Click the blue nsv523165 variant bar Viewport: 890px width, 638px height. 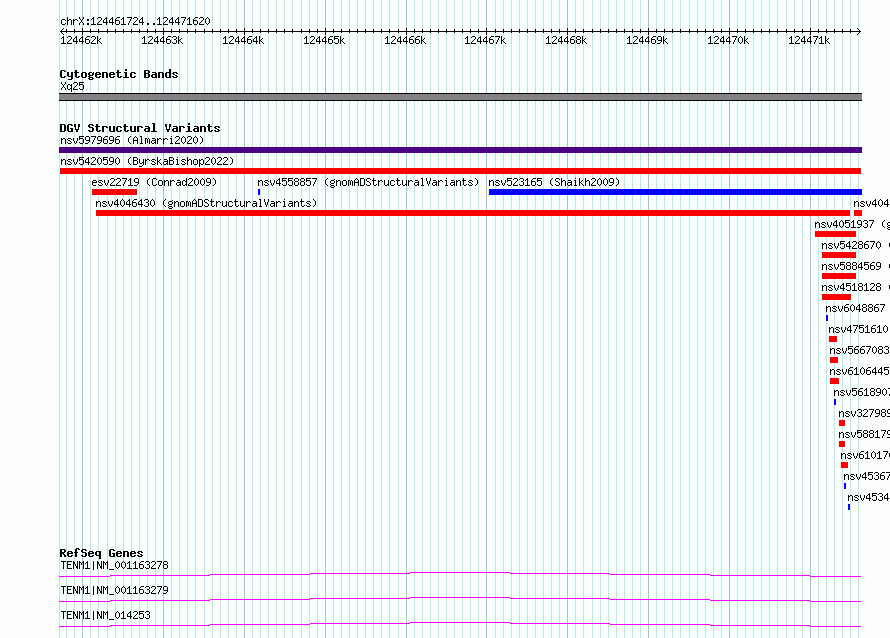coord(675,192)
